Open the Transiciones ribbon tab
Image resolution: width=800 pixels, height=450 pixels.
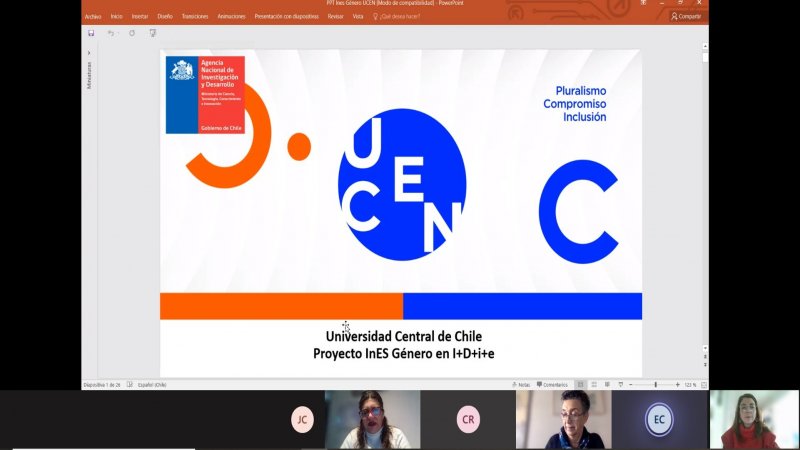[195, 16]
